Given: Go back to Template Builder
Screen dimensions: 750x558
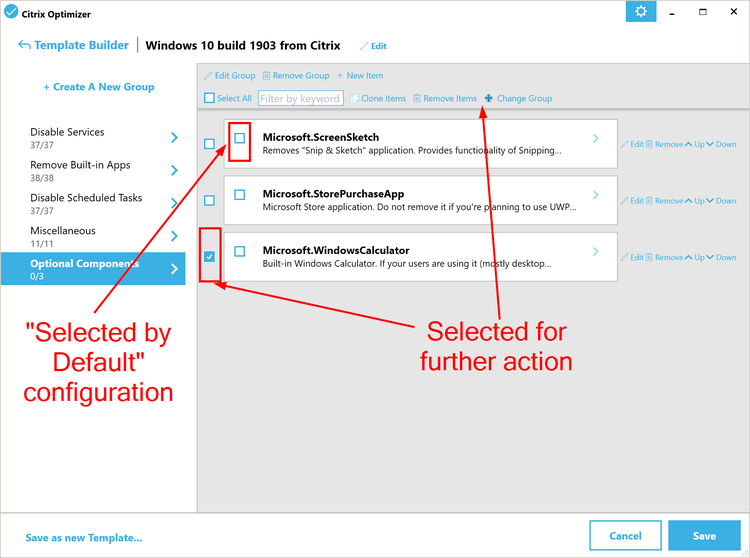Looking at the screenshot, I should pos(73,45).
